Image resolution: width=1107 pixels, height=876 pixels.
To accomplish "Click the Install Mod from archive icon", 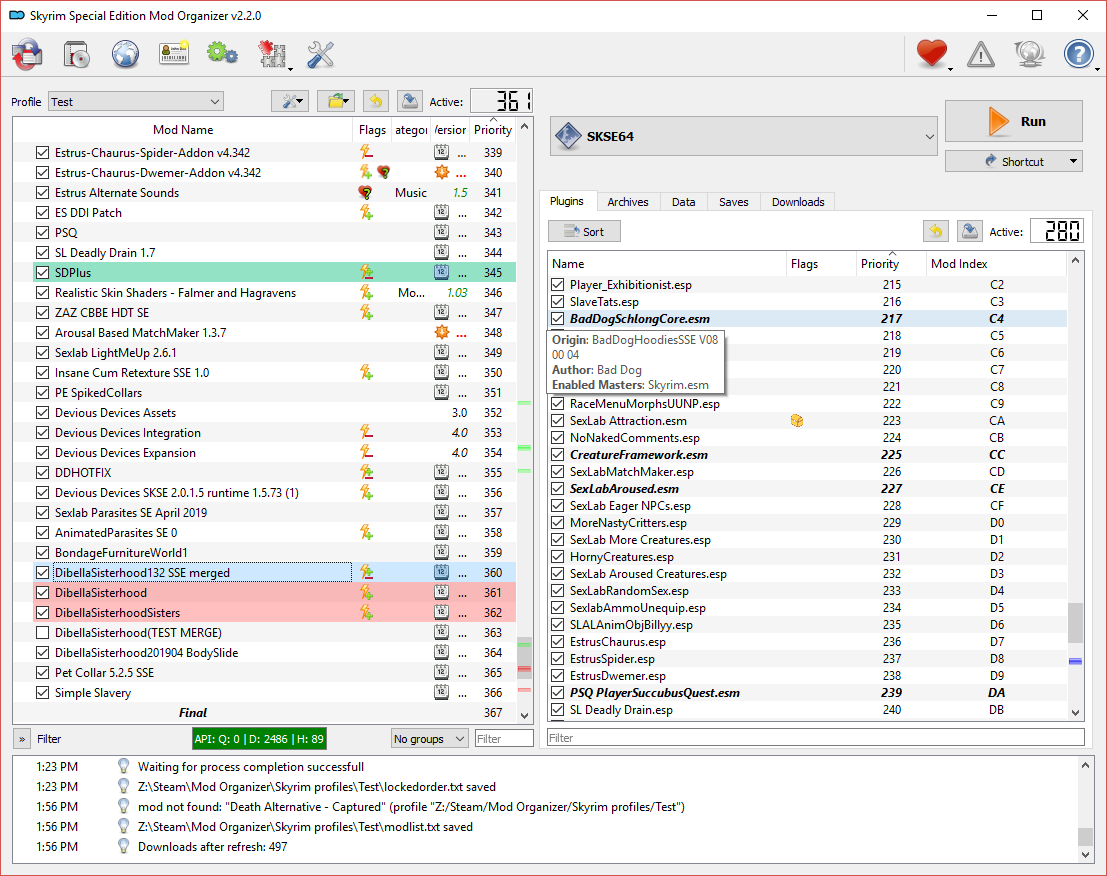I will click(x=27, y=54).
